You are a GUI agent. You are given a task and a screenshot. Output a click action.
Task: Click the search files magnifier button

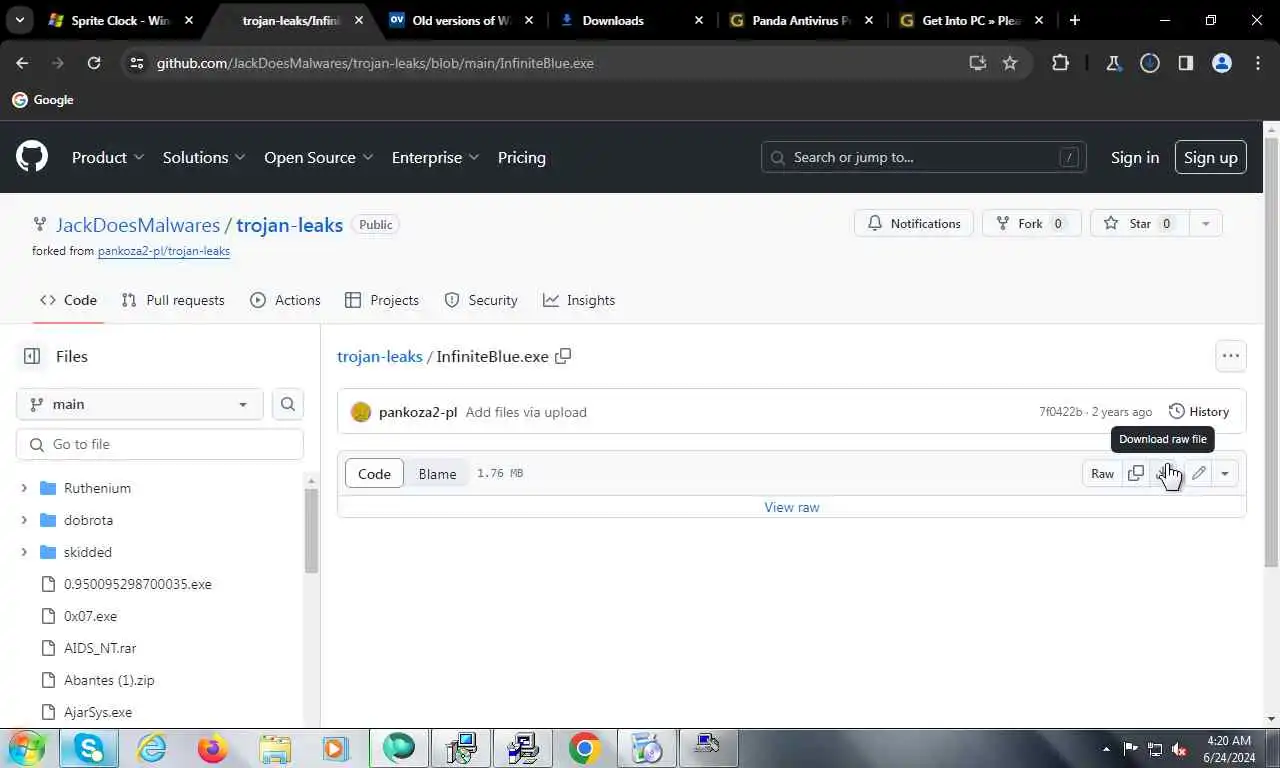click(x=288, y=404)
